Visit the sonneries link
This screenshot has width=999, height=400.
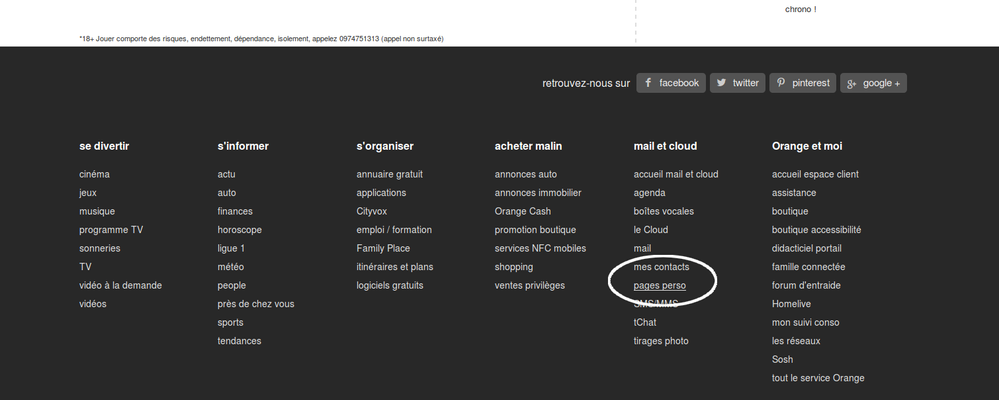point(99,248)
